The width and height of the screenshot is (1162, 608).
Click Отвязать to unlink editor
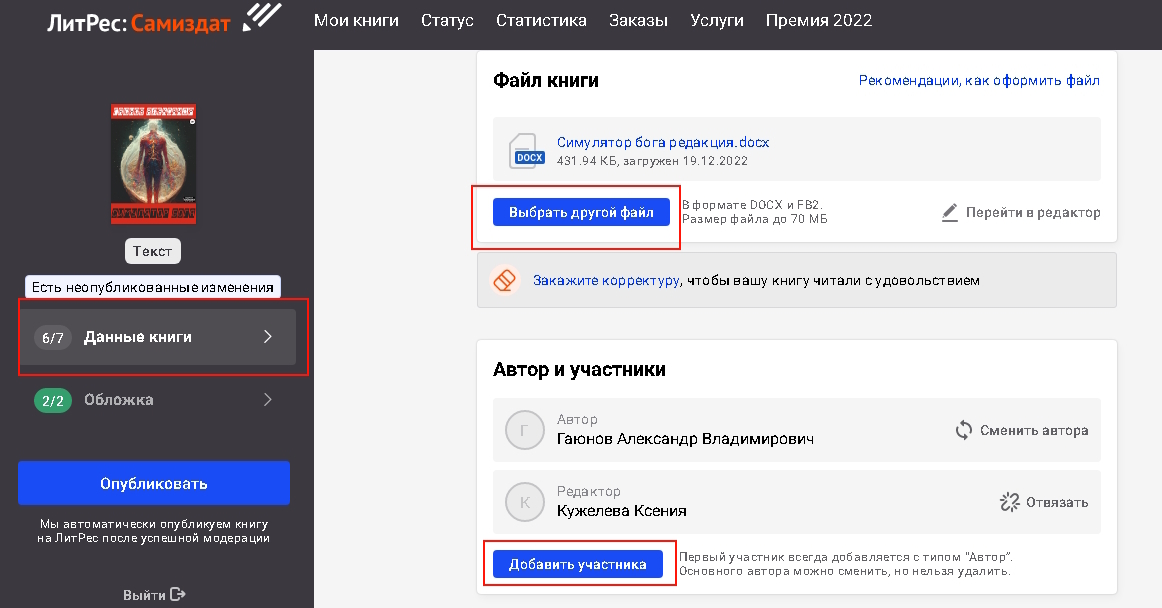(x=1057, y=502)
